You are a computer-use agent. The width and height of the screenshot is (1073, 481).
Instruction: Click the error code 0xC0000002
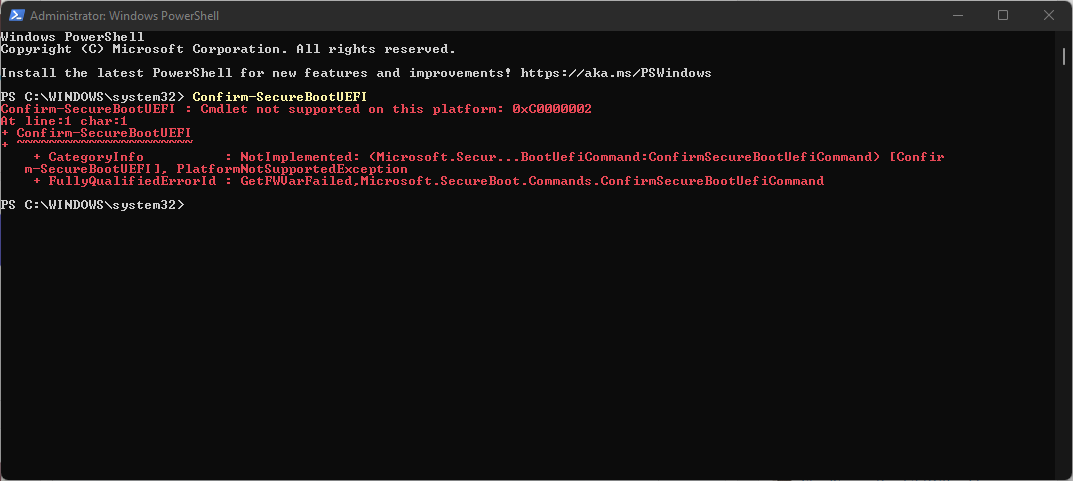[x=552, y=109]
